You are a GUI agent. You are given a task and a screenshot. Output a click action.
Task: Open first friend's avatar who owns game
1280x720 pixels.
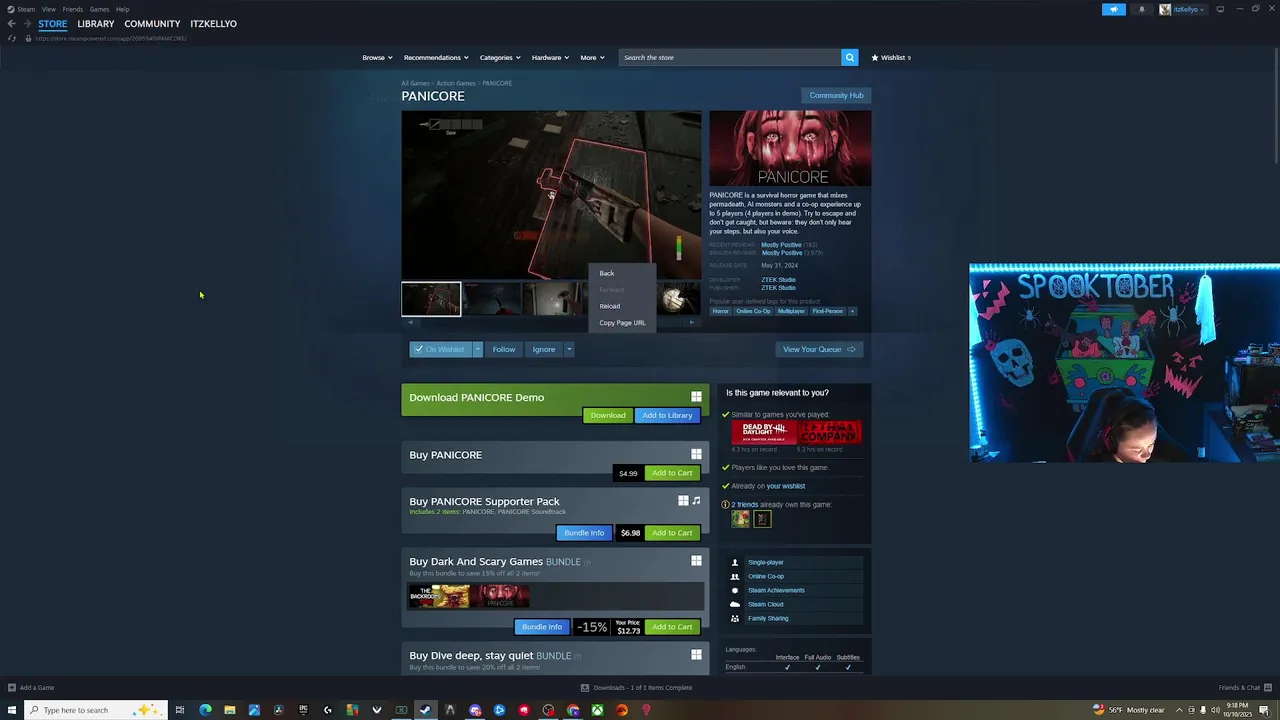tap(740, 518)
